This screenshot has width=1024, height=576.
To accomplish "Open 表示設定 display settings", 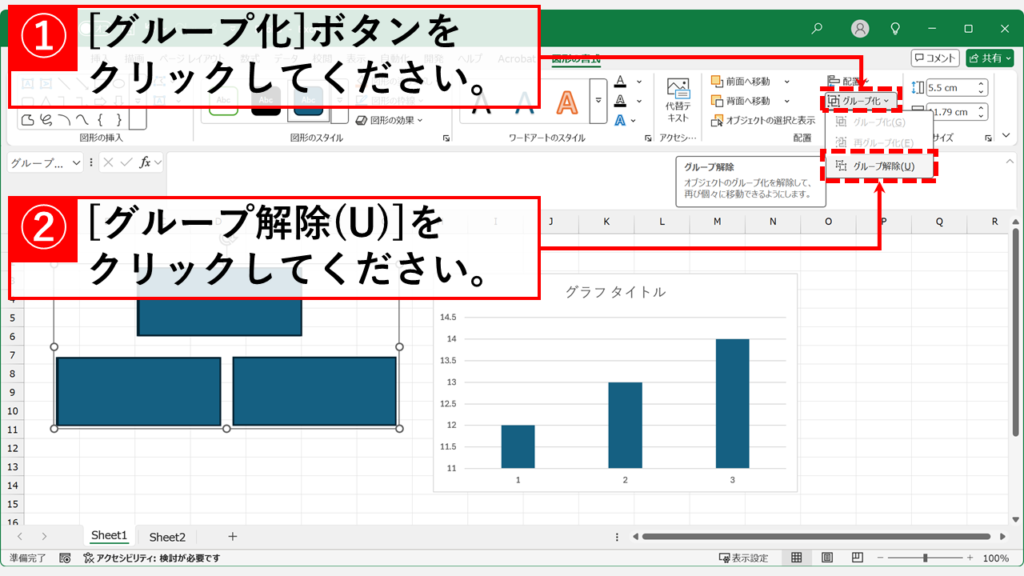I will [x=744, y=558].
